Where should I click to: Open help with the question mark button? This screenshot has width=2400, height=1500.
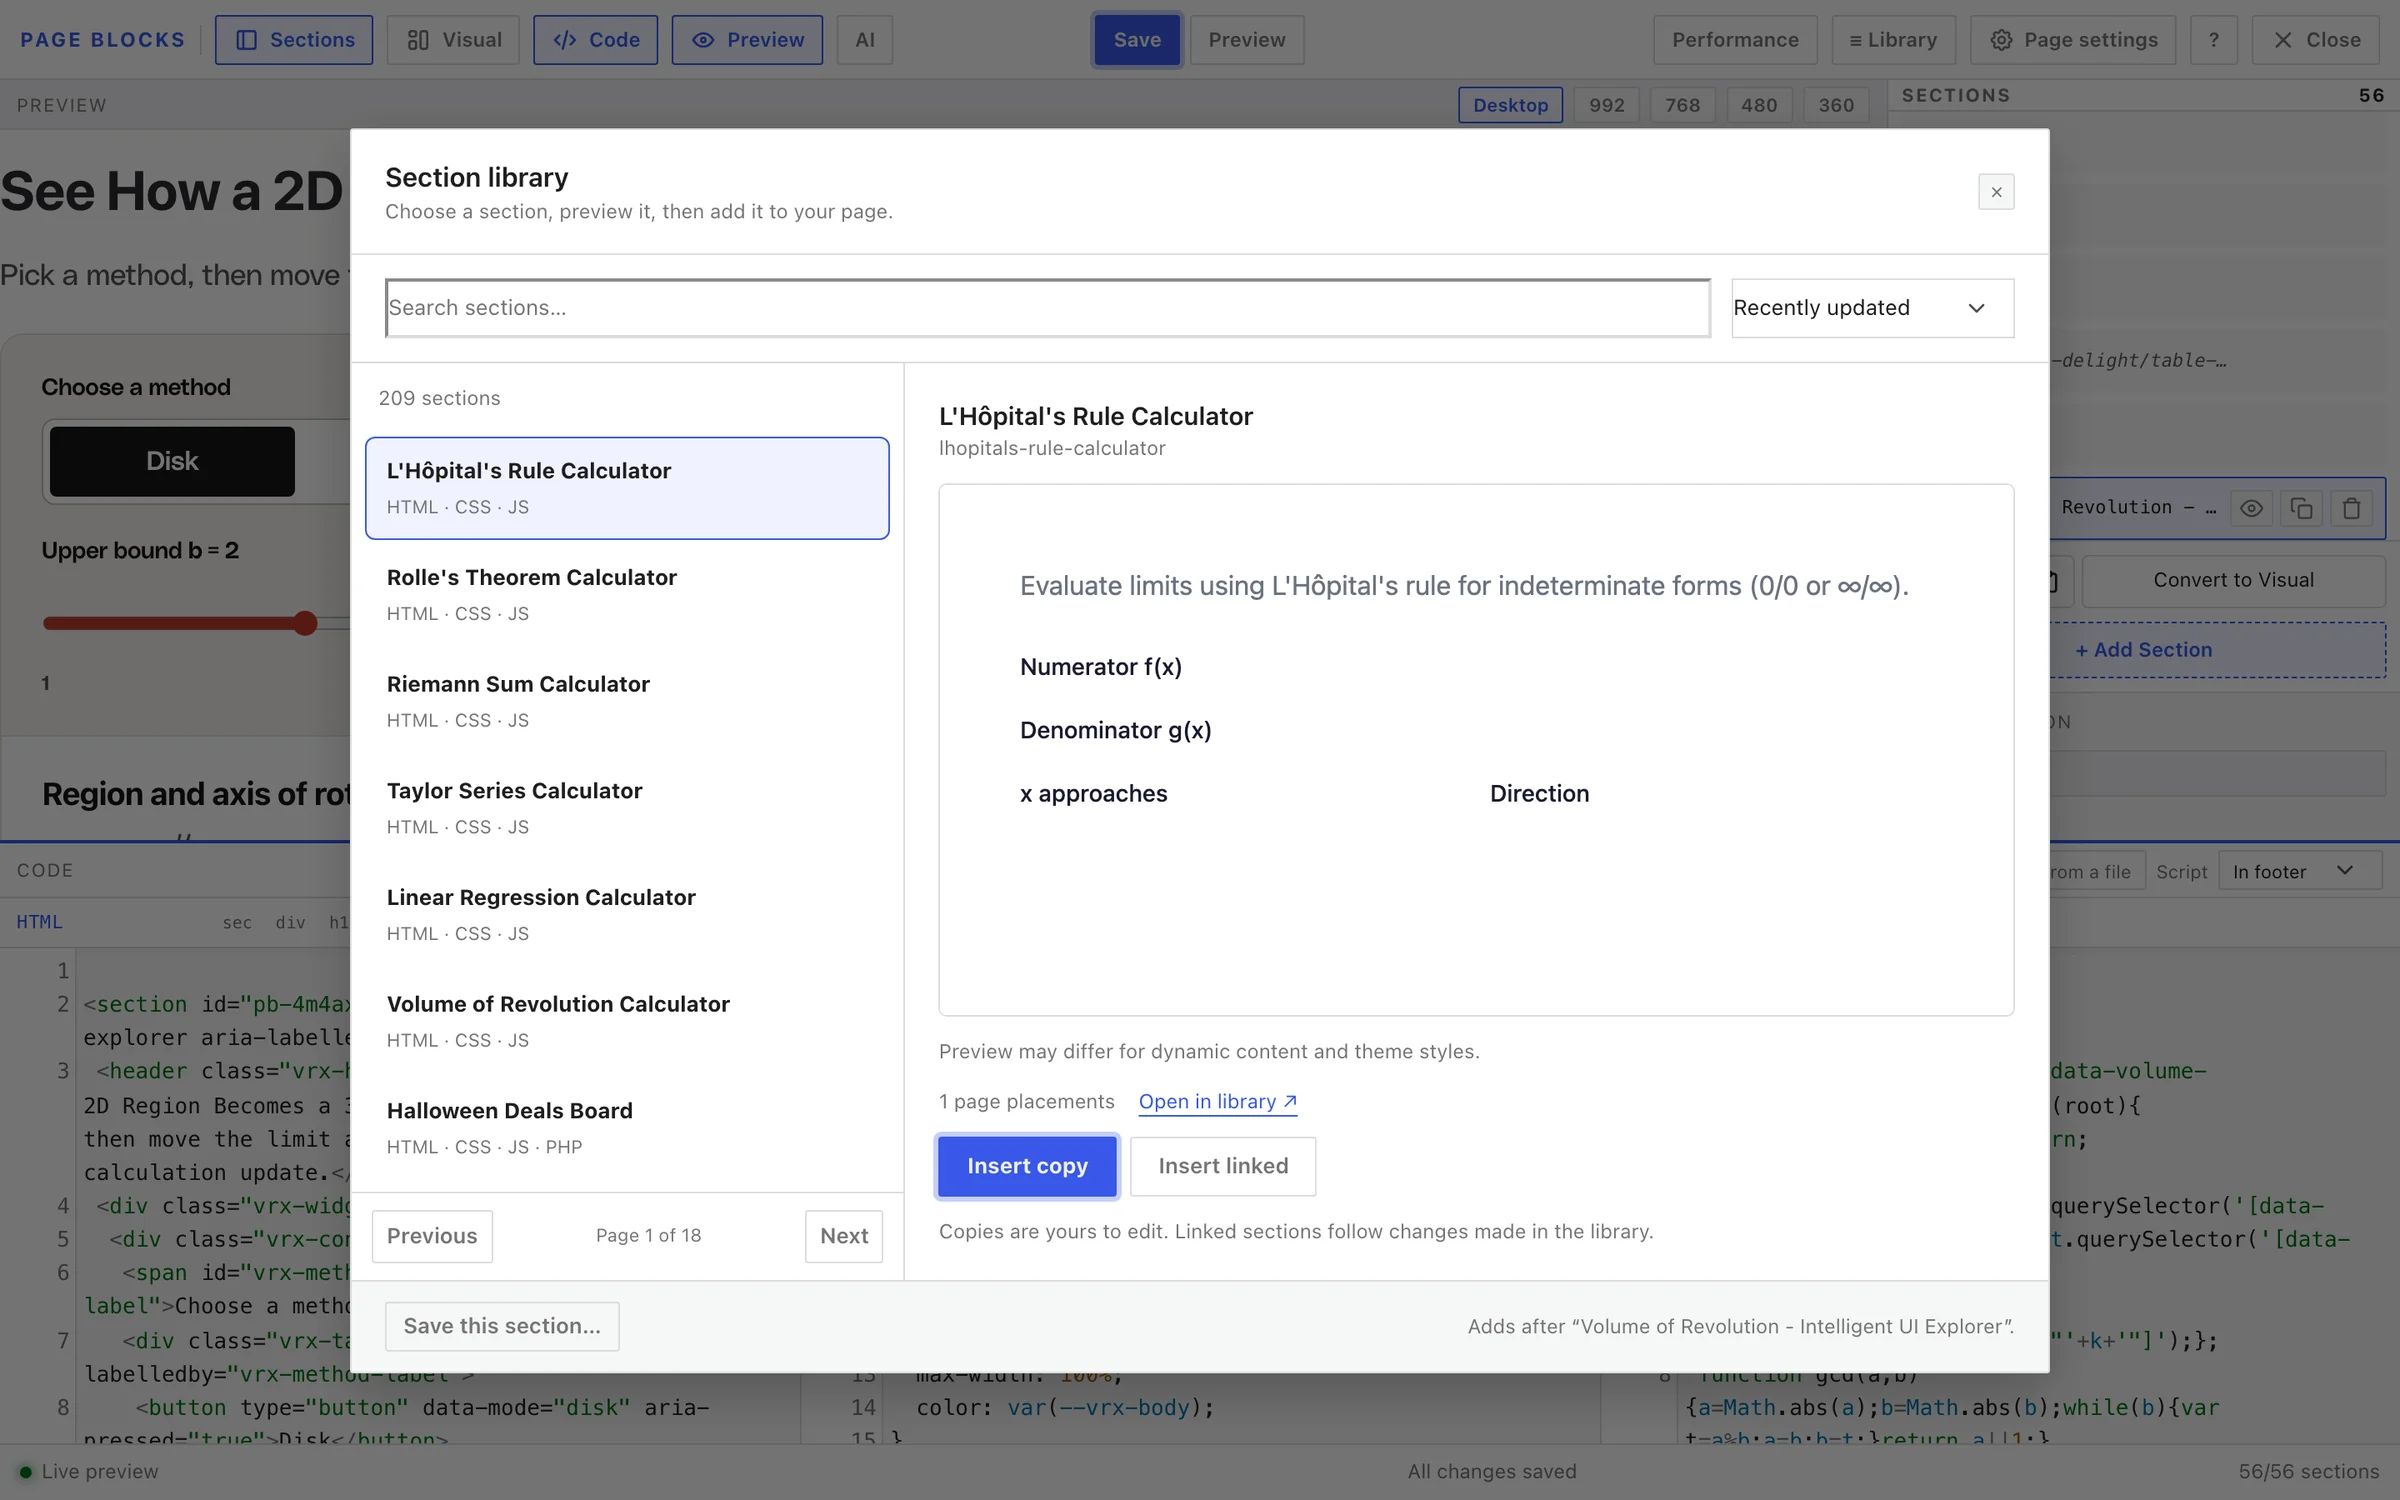(2214, 40)
